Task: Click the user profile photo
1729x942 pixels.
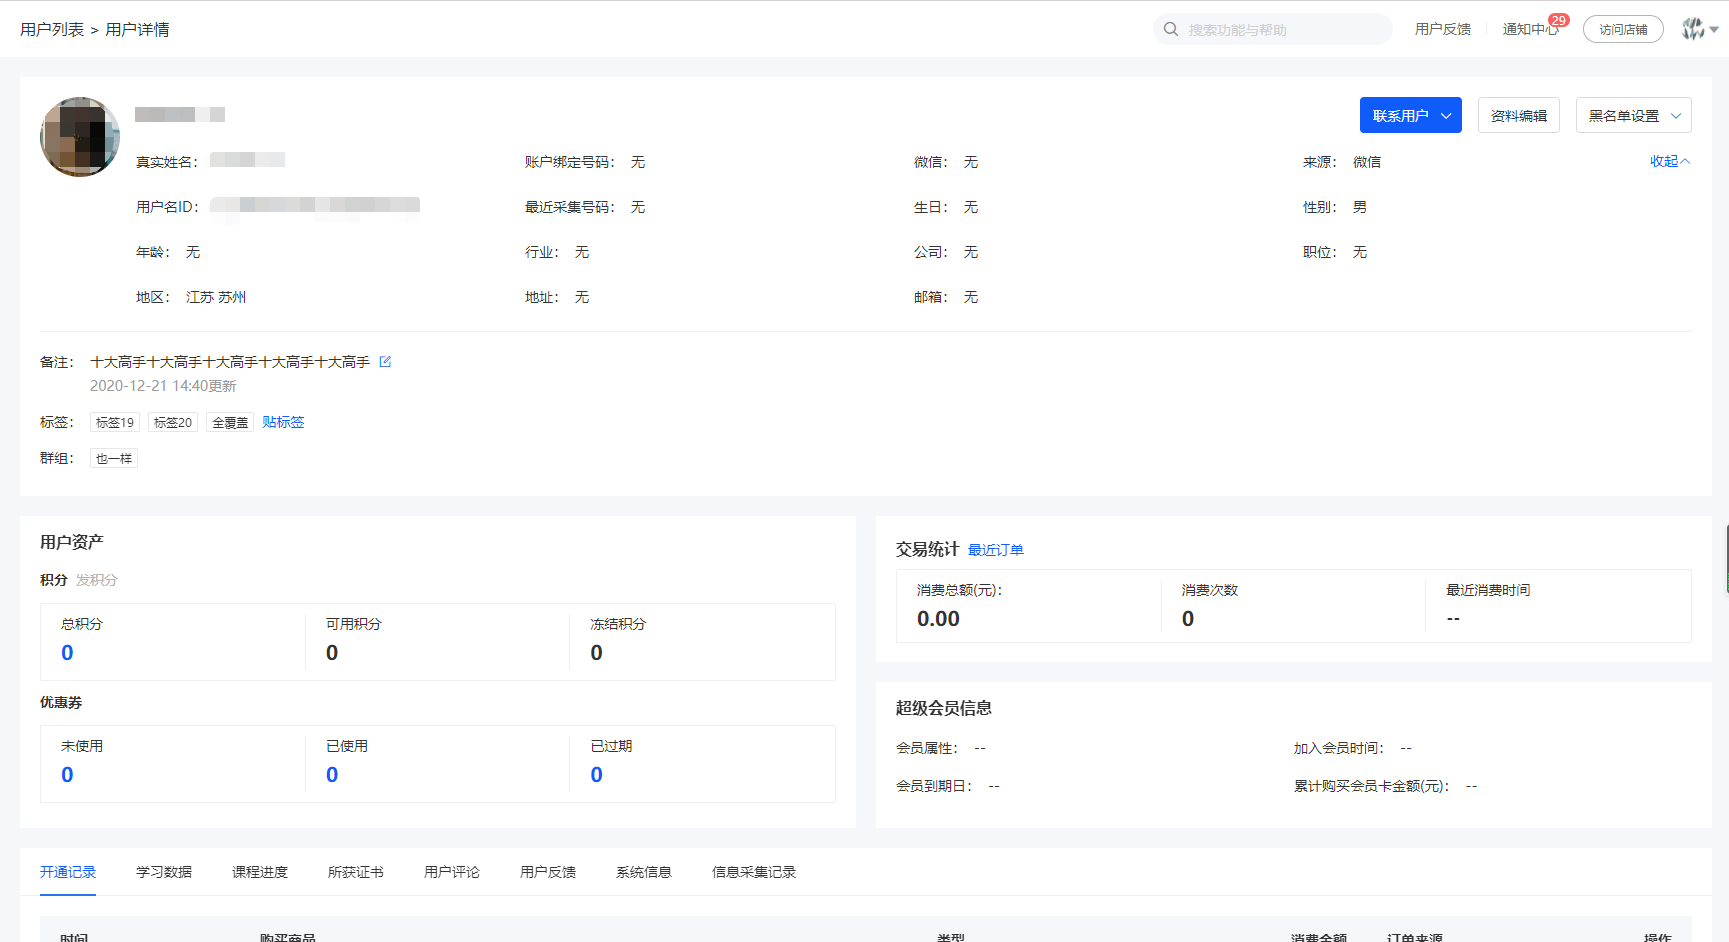Action: click(x=80, y=137)
